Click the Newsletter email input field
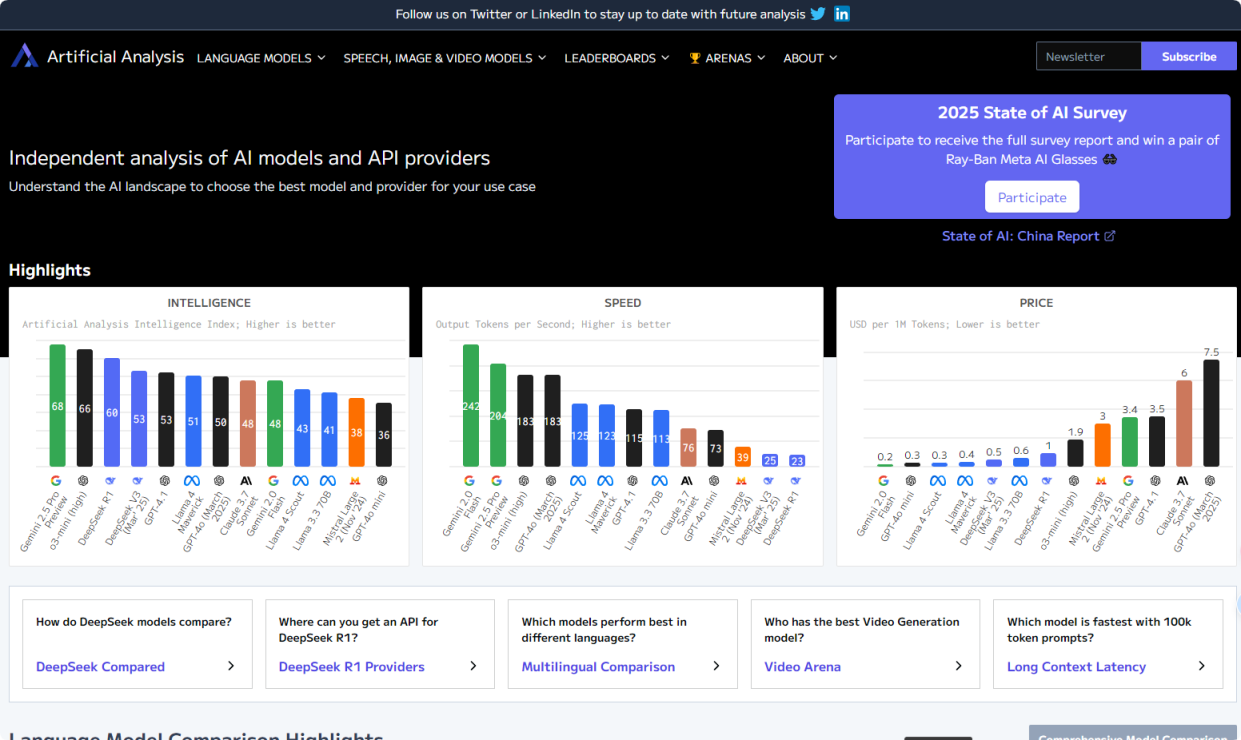The image size is (1241, 740). (1088, 57)
